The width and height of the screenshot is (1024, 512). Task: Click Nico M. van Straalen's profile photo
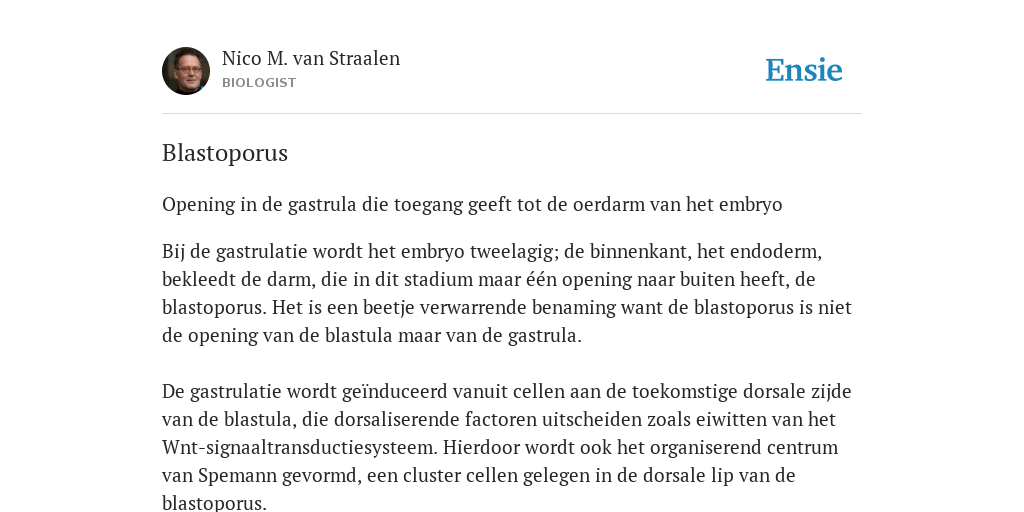point(186,71)
